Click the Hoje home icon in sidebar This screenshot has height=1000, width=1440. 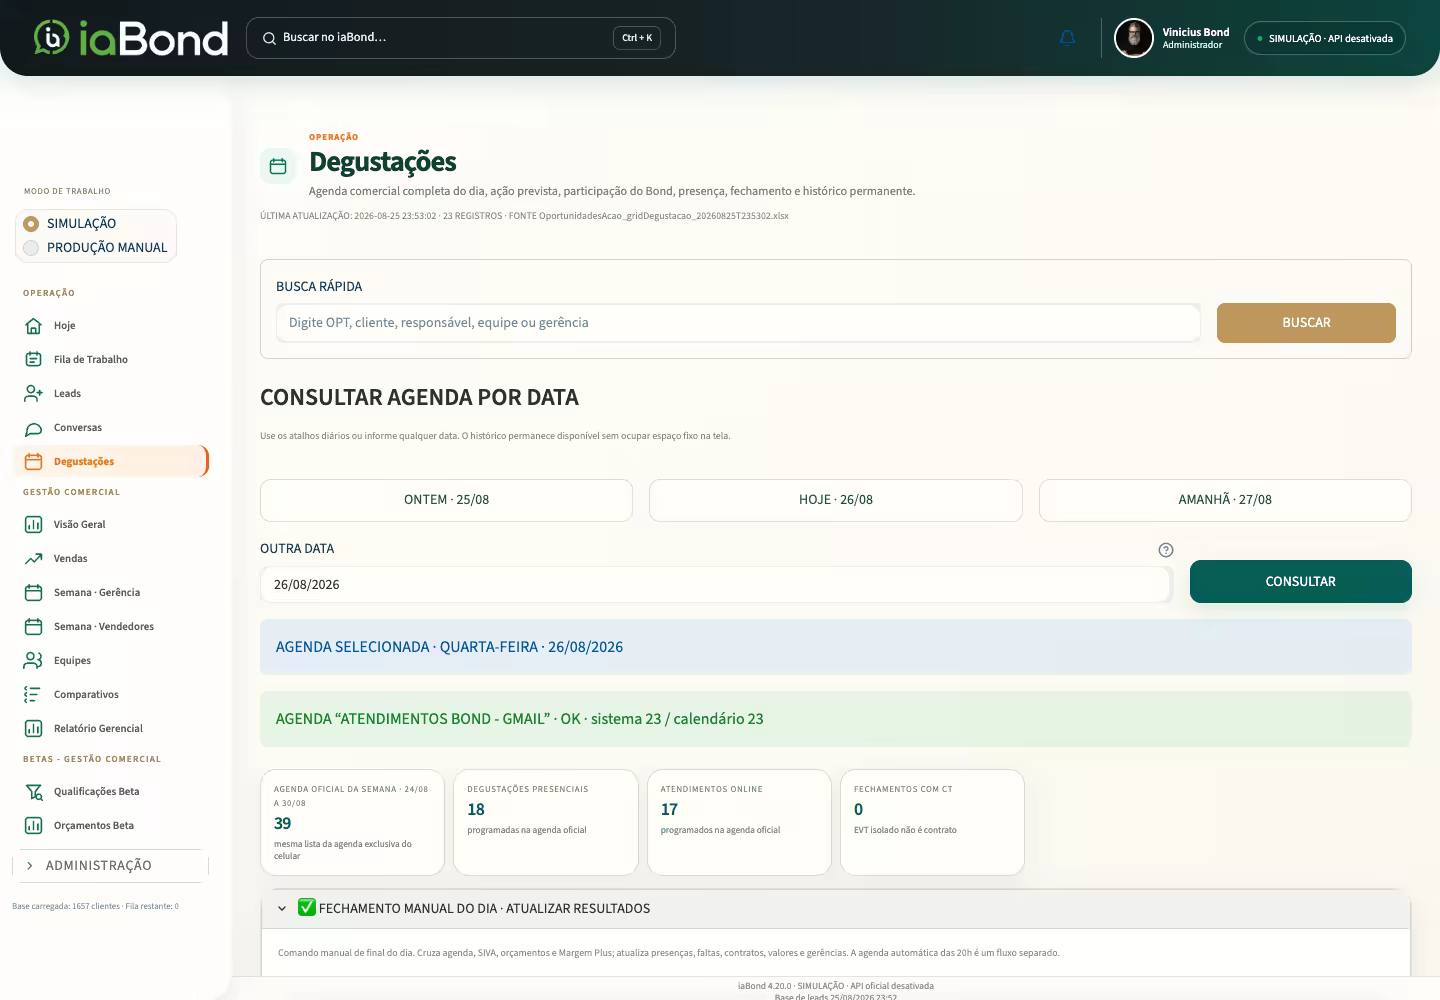[x=33, y=326]
